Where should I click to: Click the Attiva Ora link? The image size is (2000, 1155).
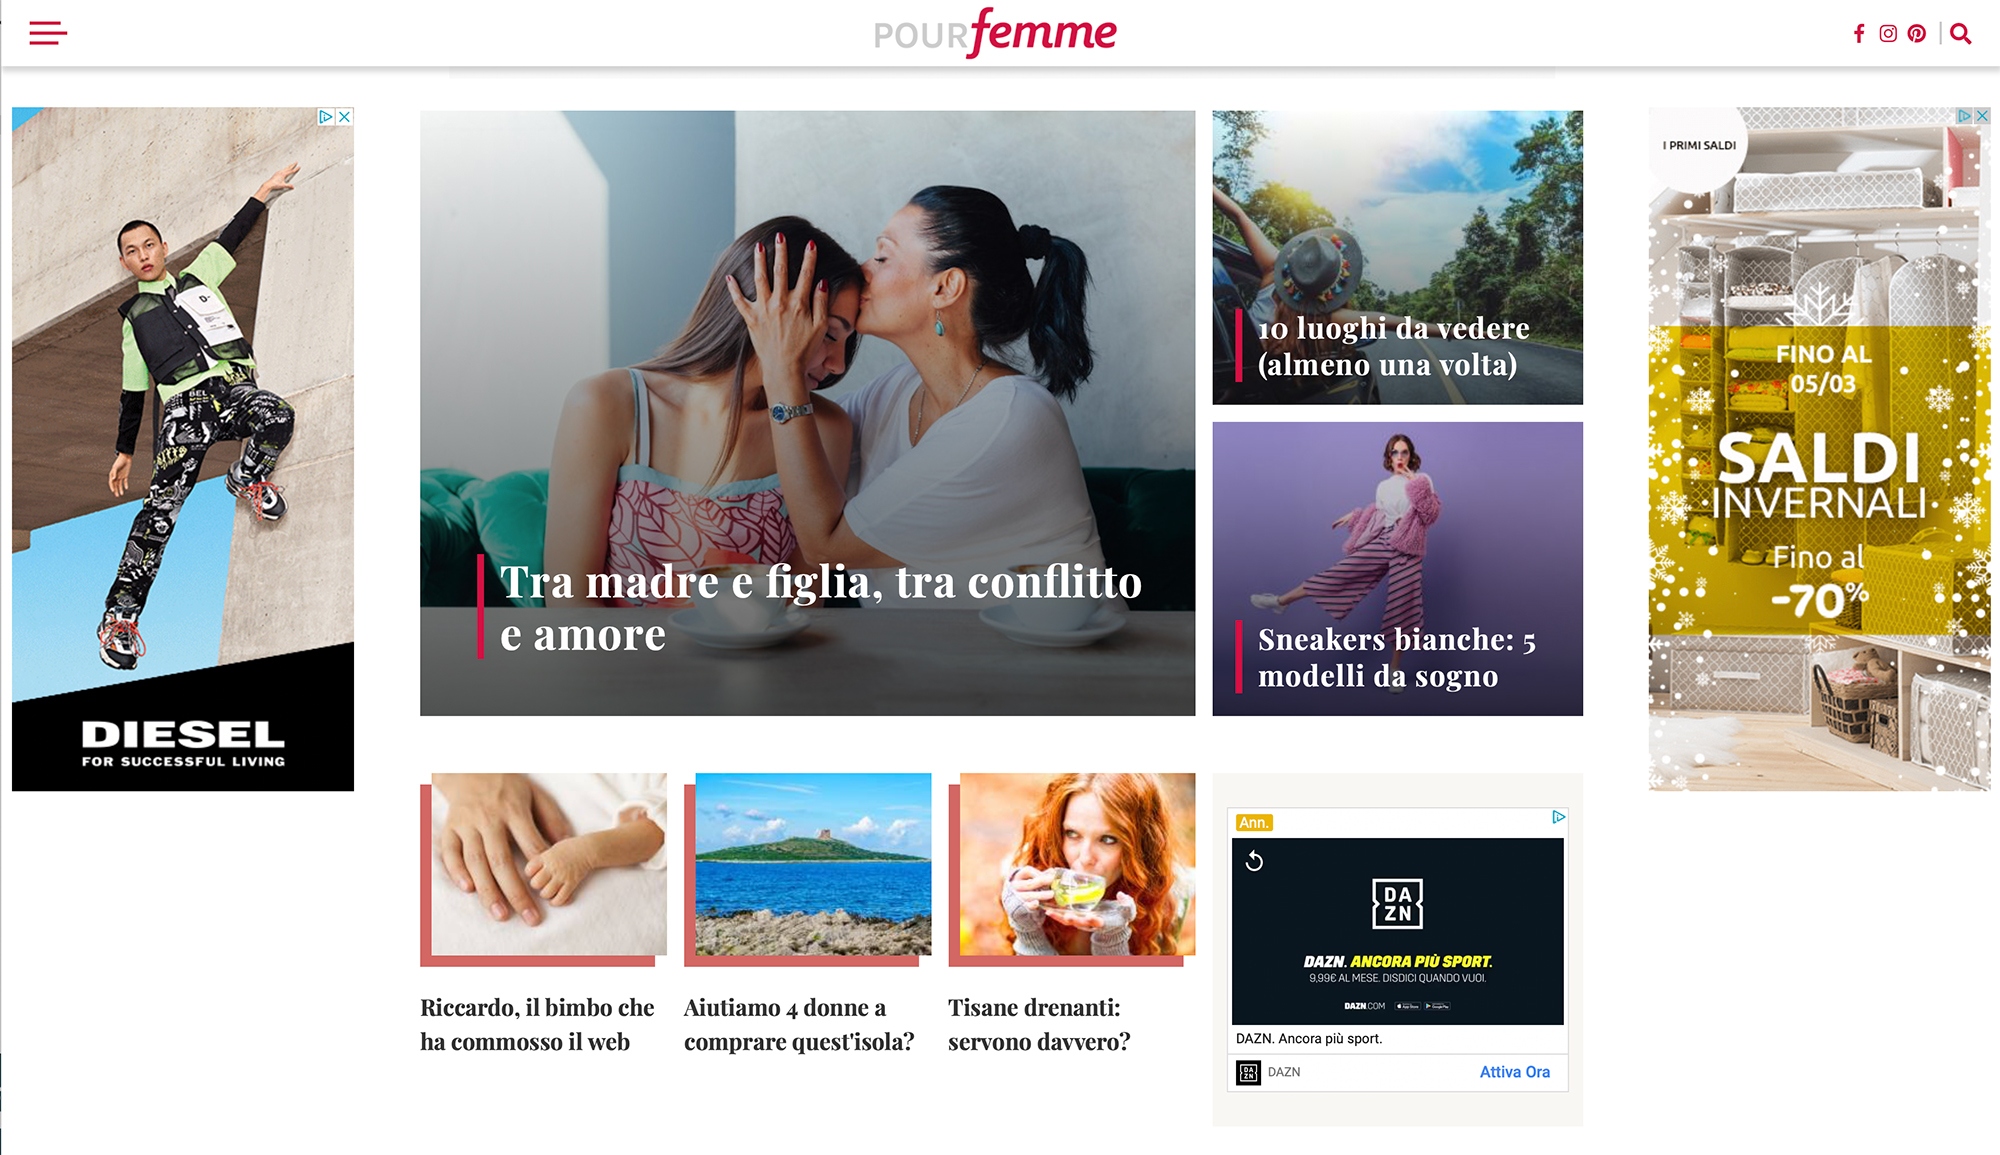(x=1514, y=1072)
